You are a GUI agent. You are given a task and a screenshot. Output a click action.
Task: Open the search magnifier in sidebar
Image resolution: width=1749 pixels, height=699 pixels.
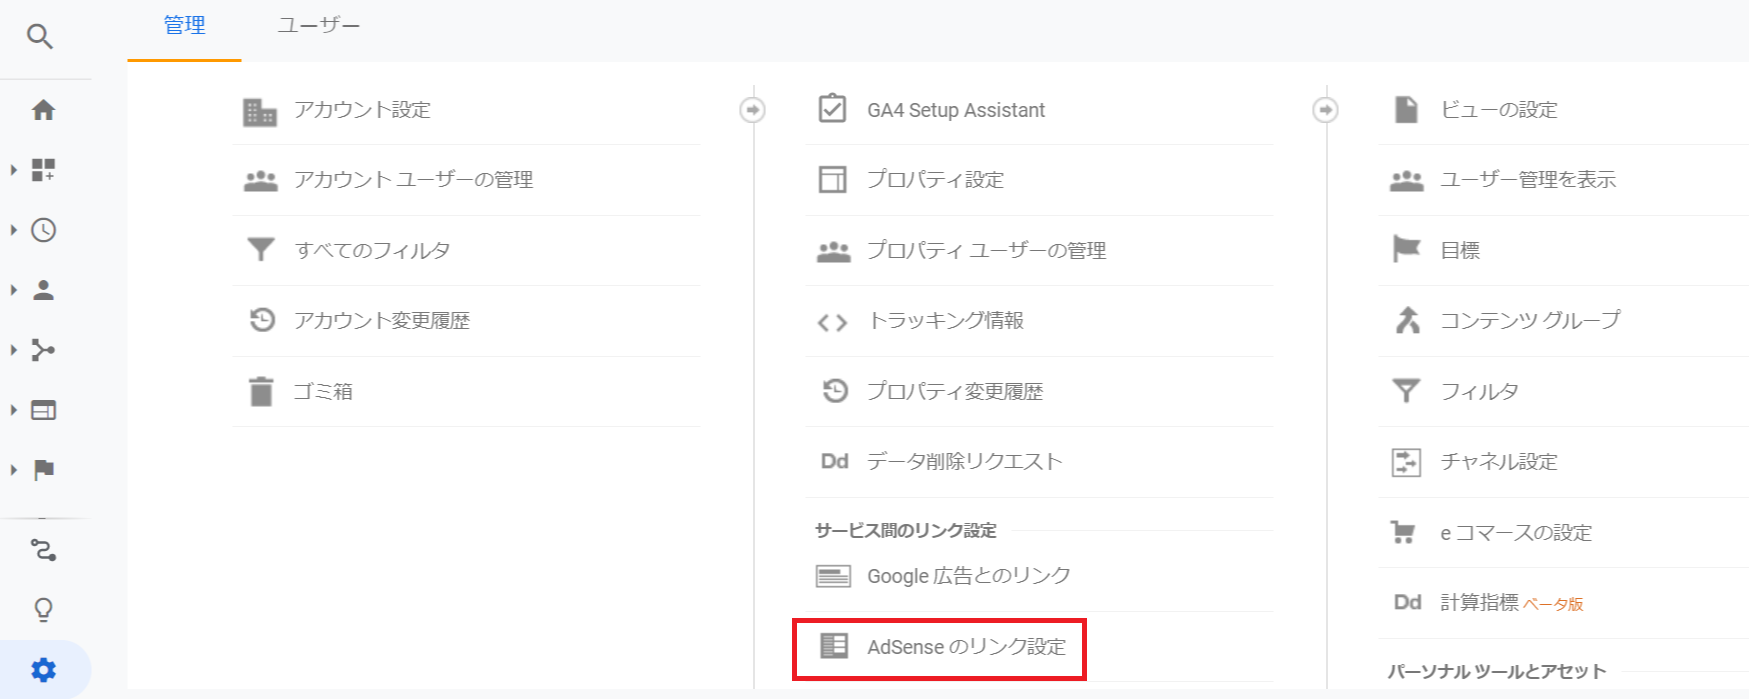pyautogui.click(x=40, y=37)
